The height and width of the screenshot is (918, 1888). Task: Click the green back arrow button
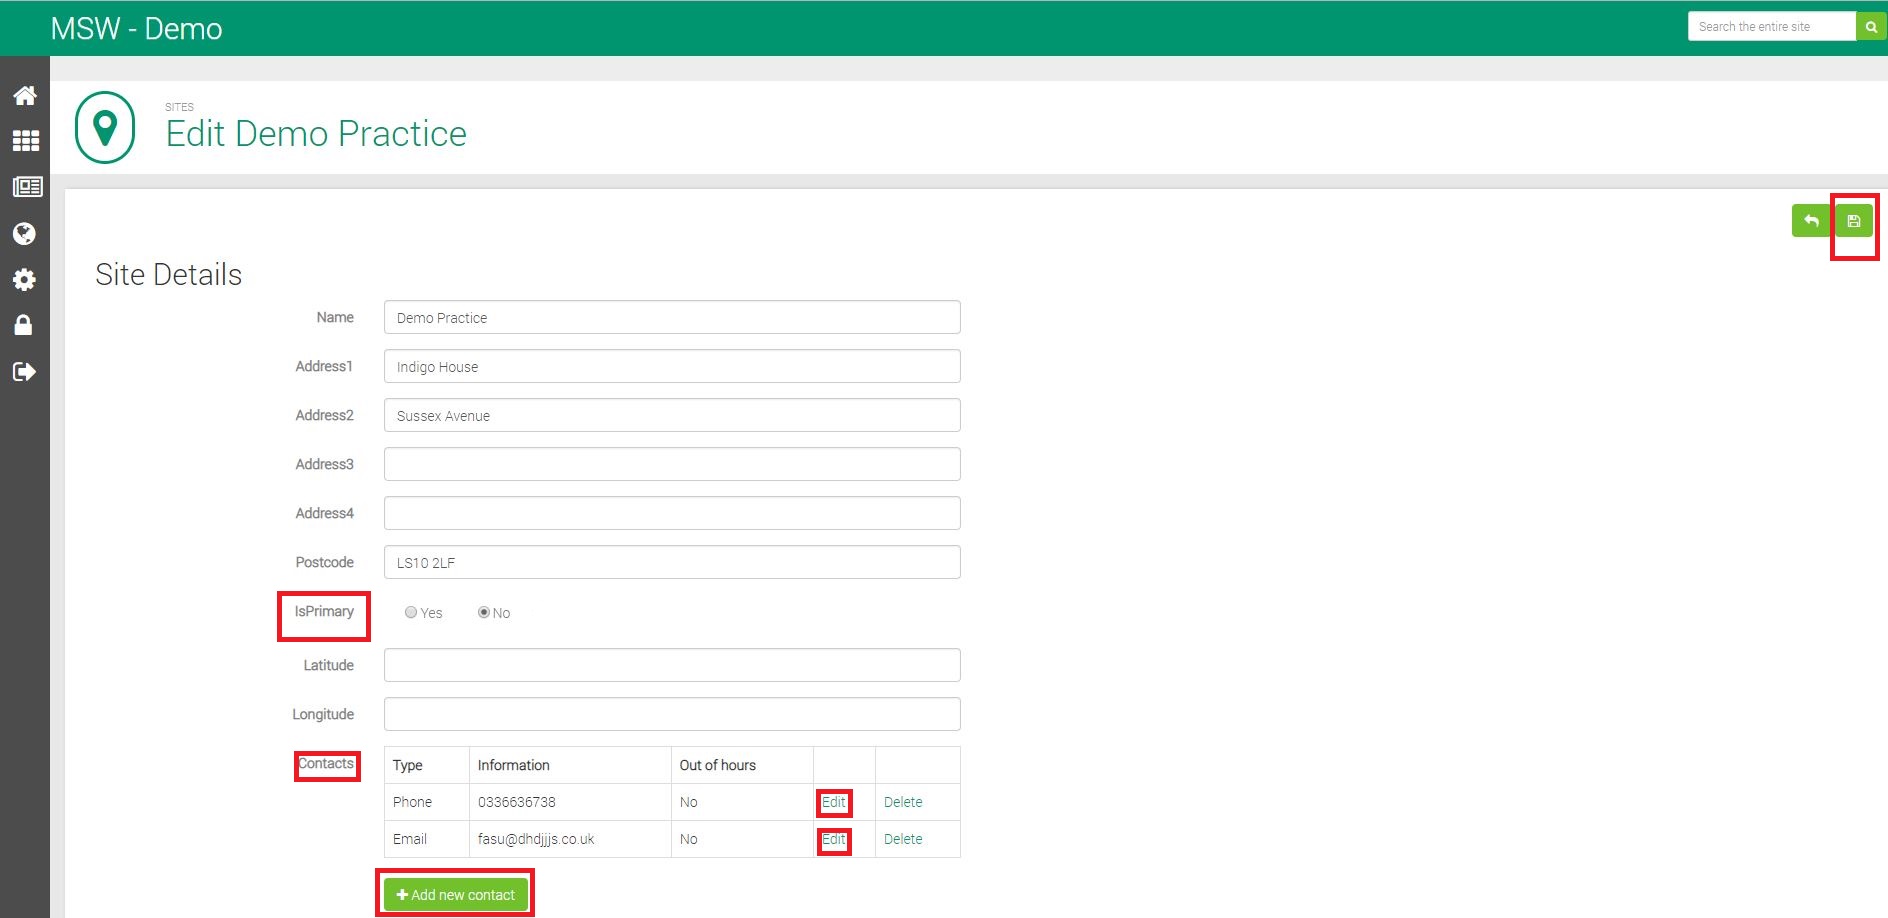click(x=1811, y=221)
